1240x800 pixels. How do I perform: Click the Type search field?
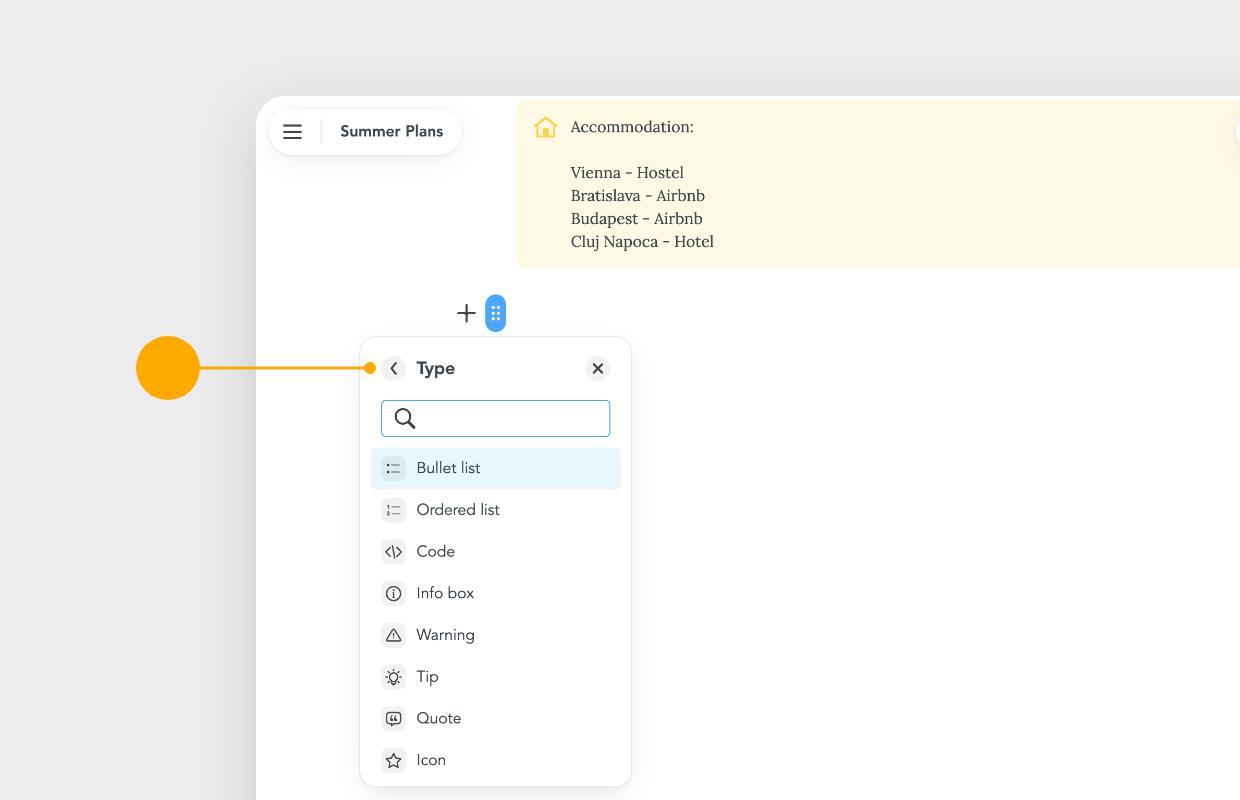pyautogui.click(x=495, y=419)
